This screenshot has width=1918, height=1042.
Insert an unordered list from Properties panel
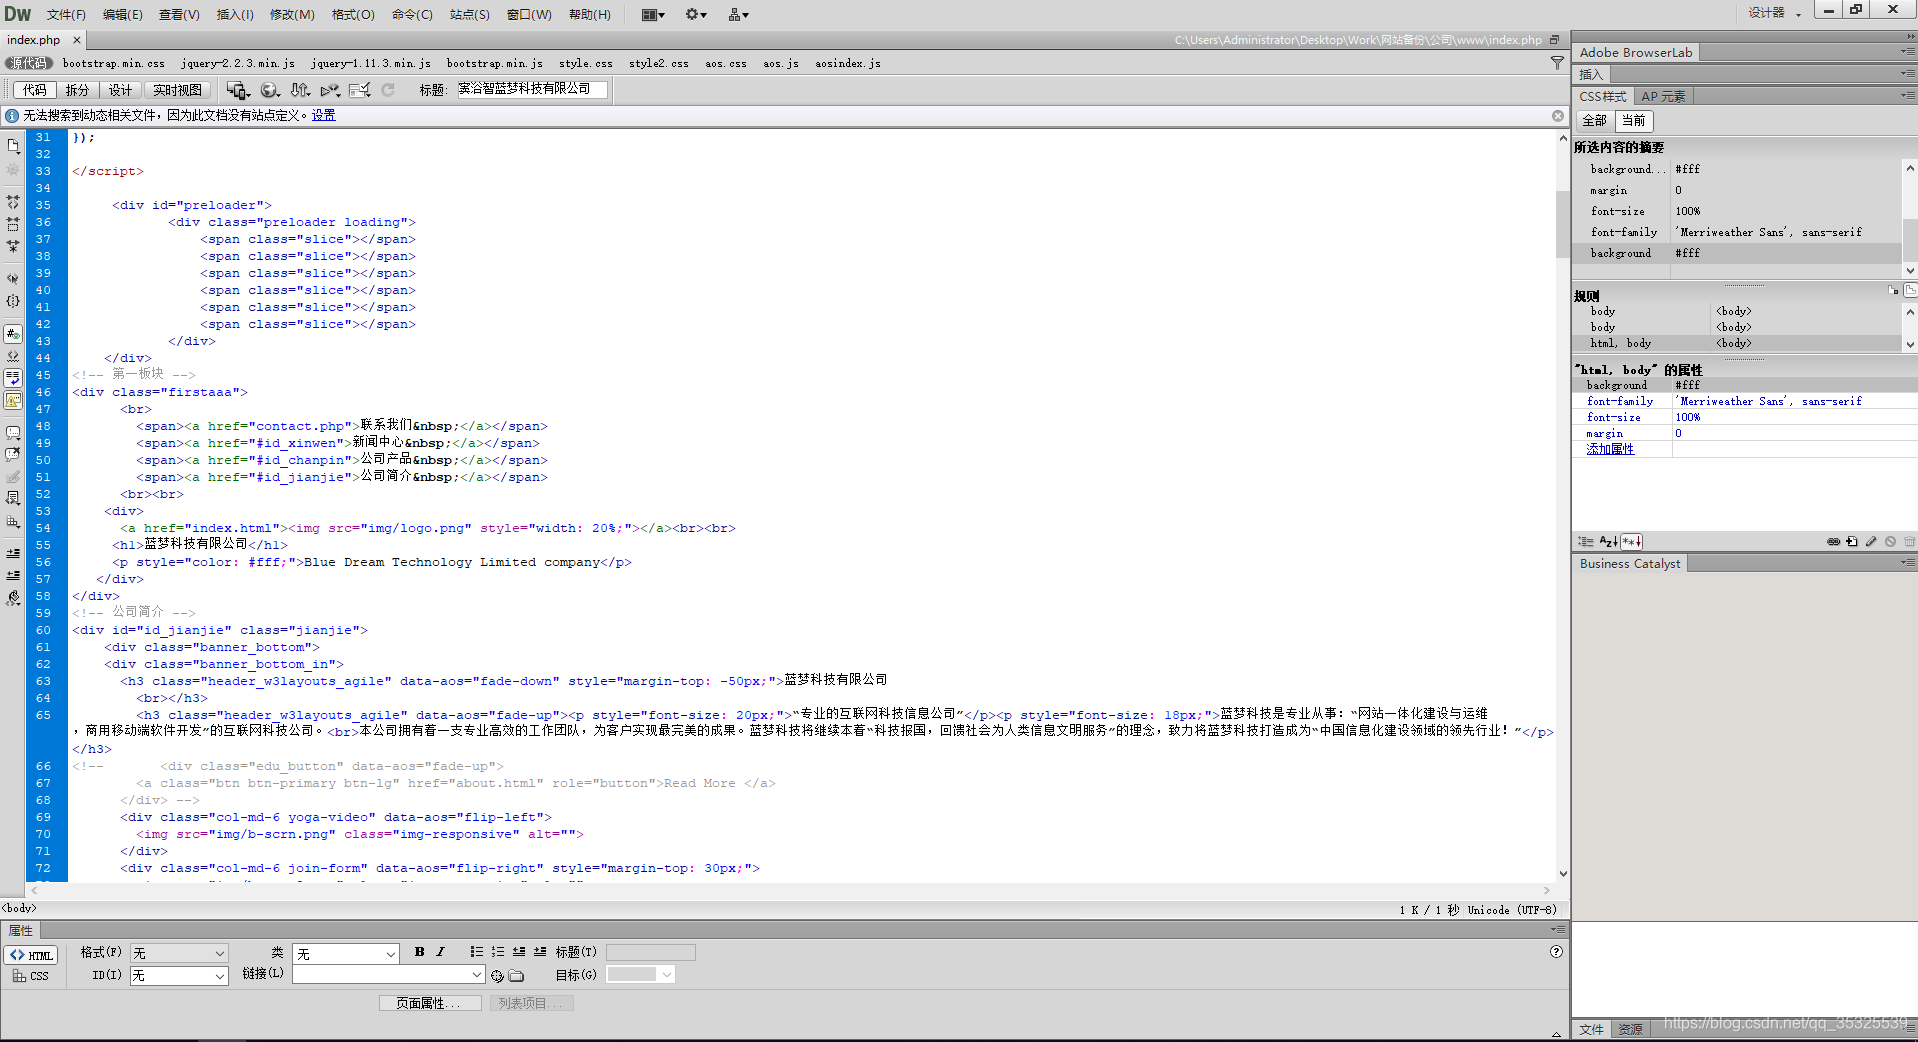pos(477,952)
